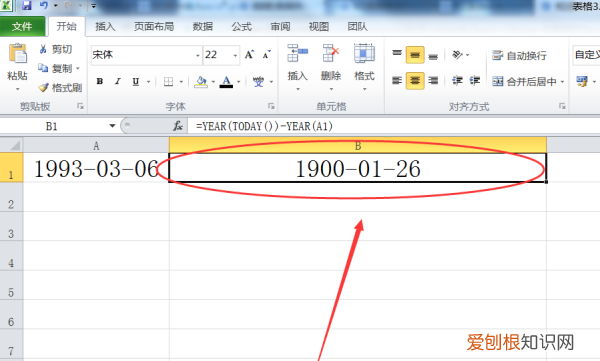Click Merge & Center (合并后居中) button
600x361 pixels.
click(x=524, y=82)
